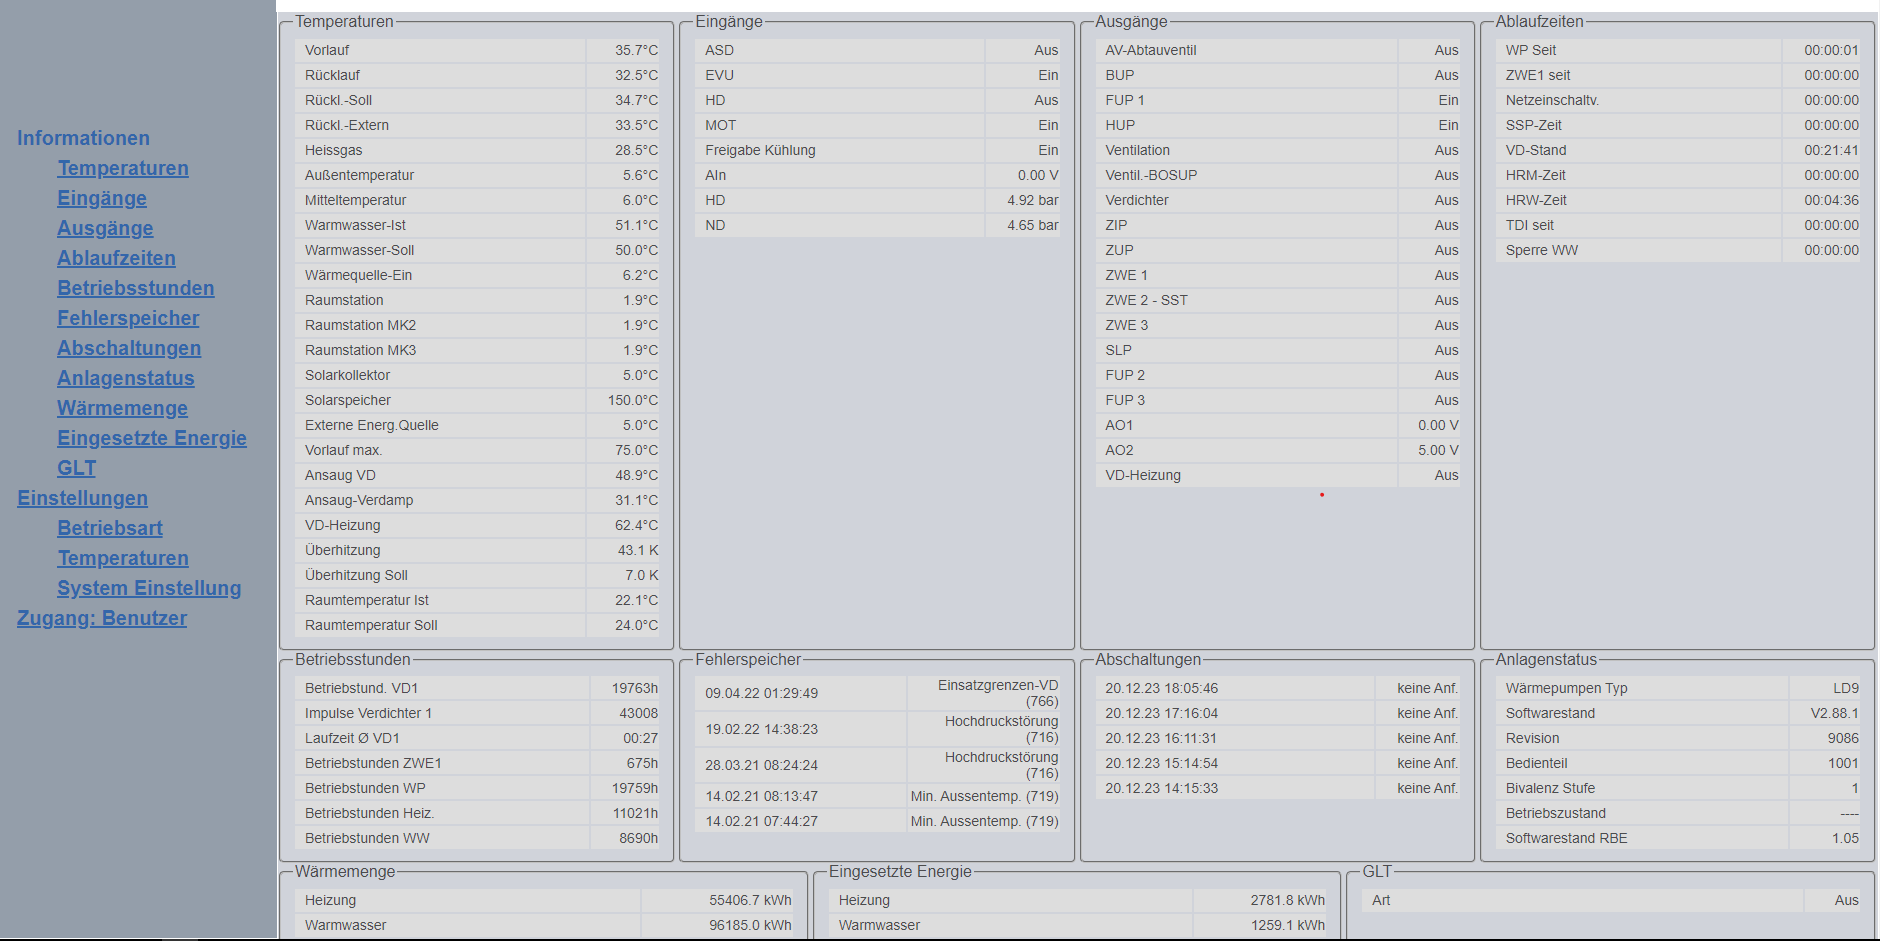Open the Ausgänge link in sidebar
Image resolution: width=1880 pixels, height=941 pixels.
pyautogui.click(x=105, y=228)
